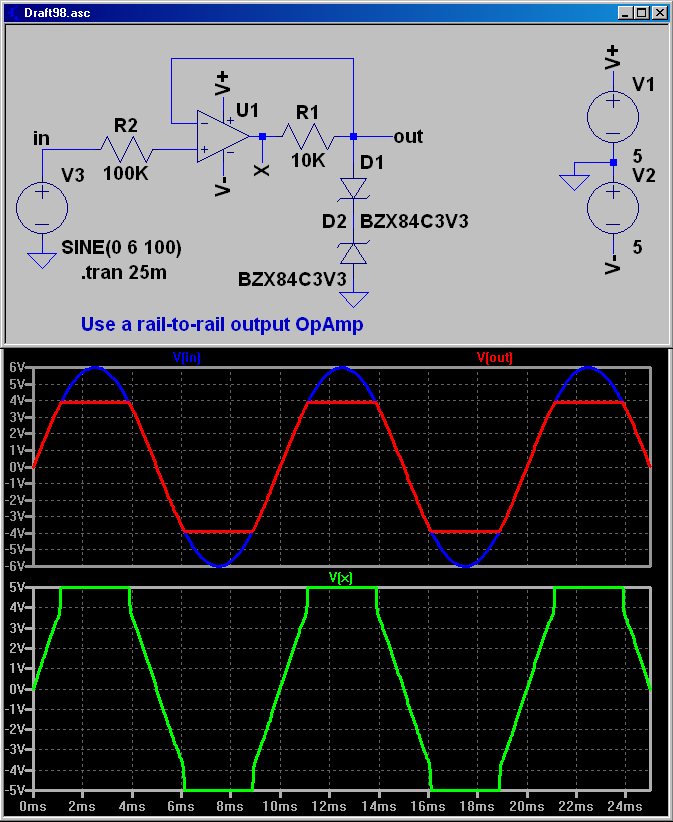
Task: Close the Draft98.asc window
Action: 659,13
